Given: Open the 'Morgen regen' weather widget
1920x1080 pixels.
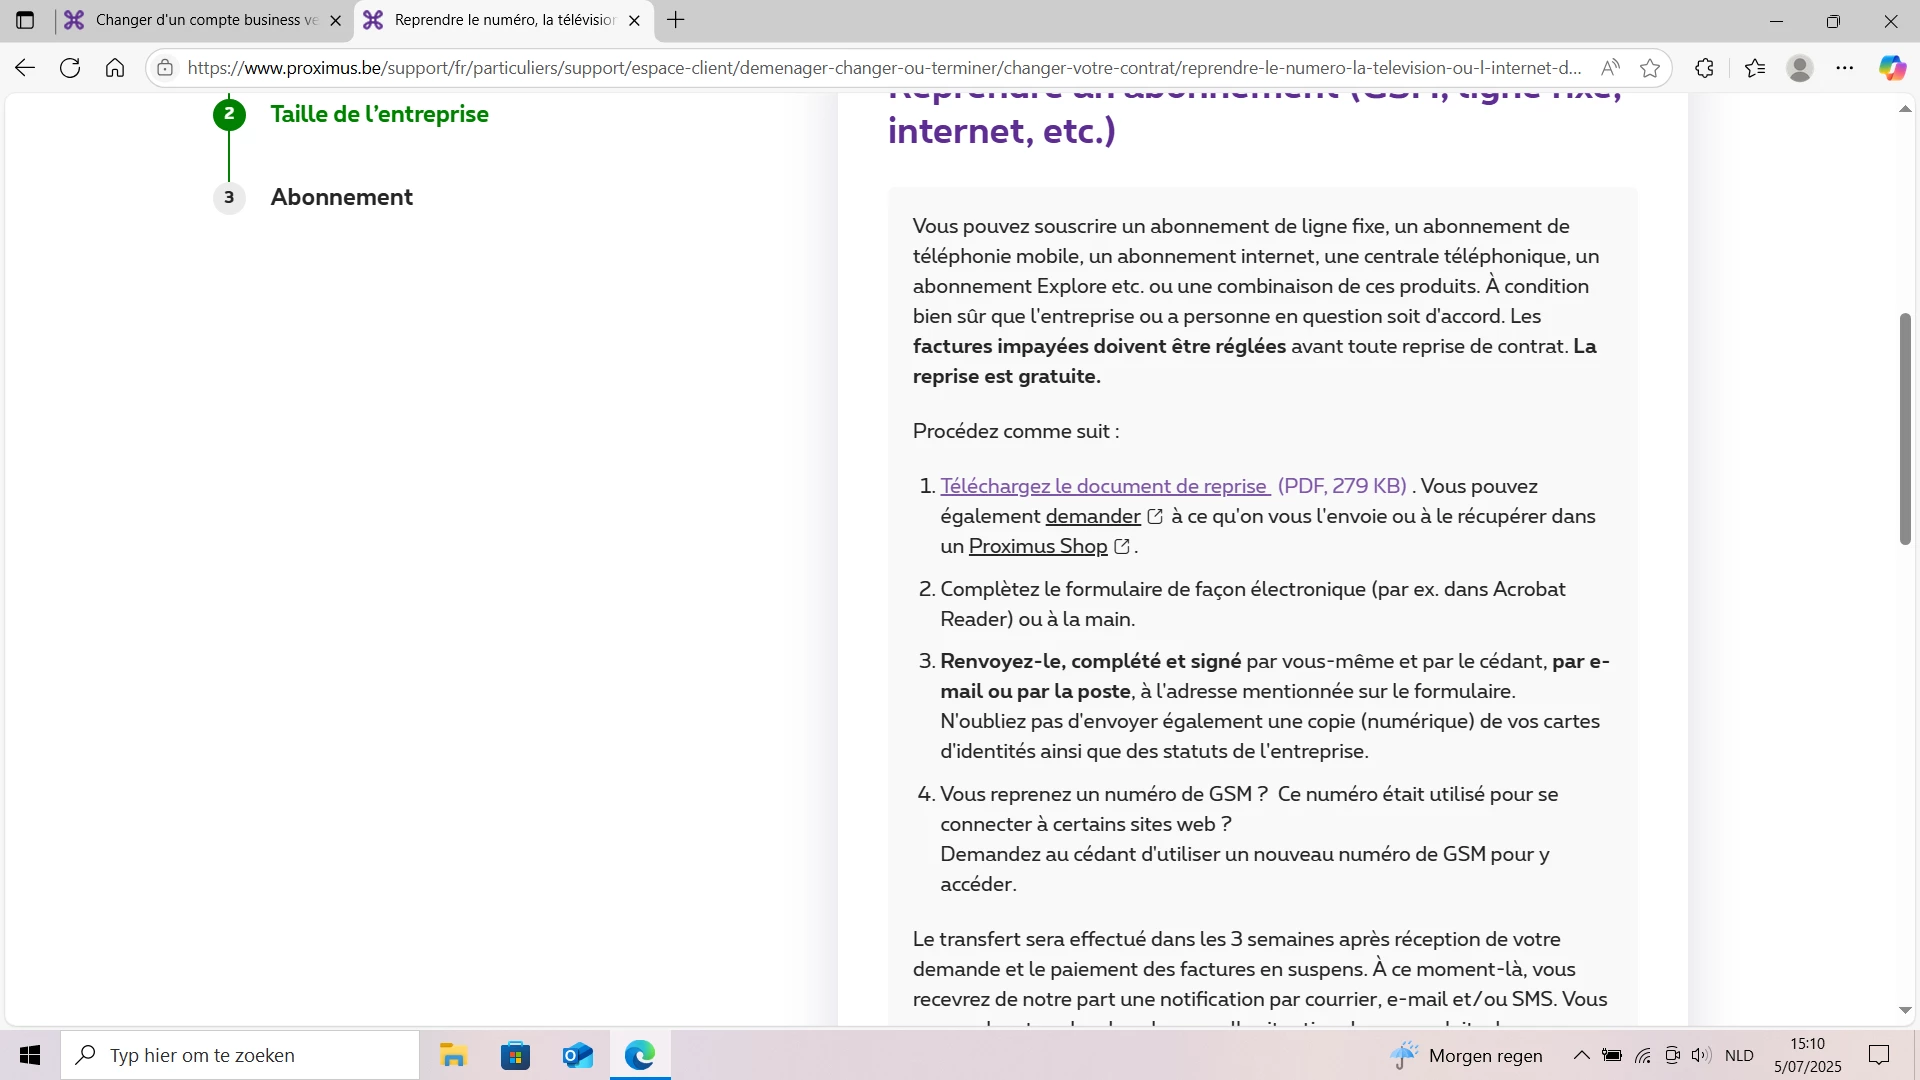Looking at the screenshot, I should [x=1467, y=1055].
